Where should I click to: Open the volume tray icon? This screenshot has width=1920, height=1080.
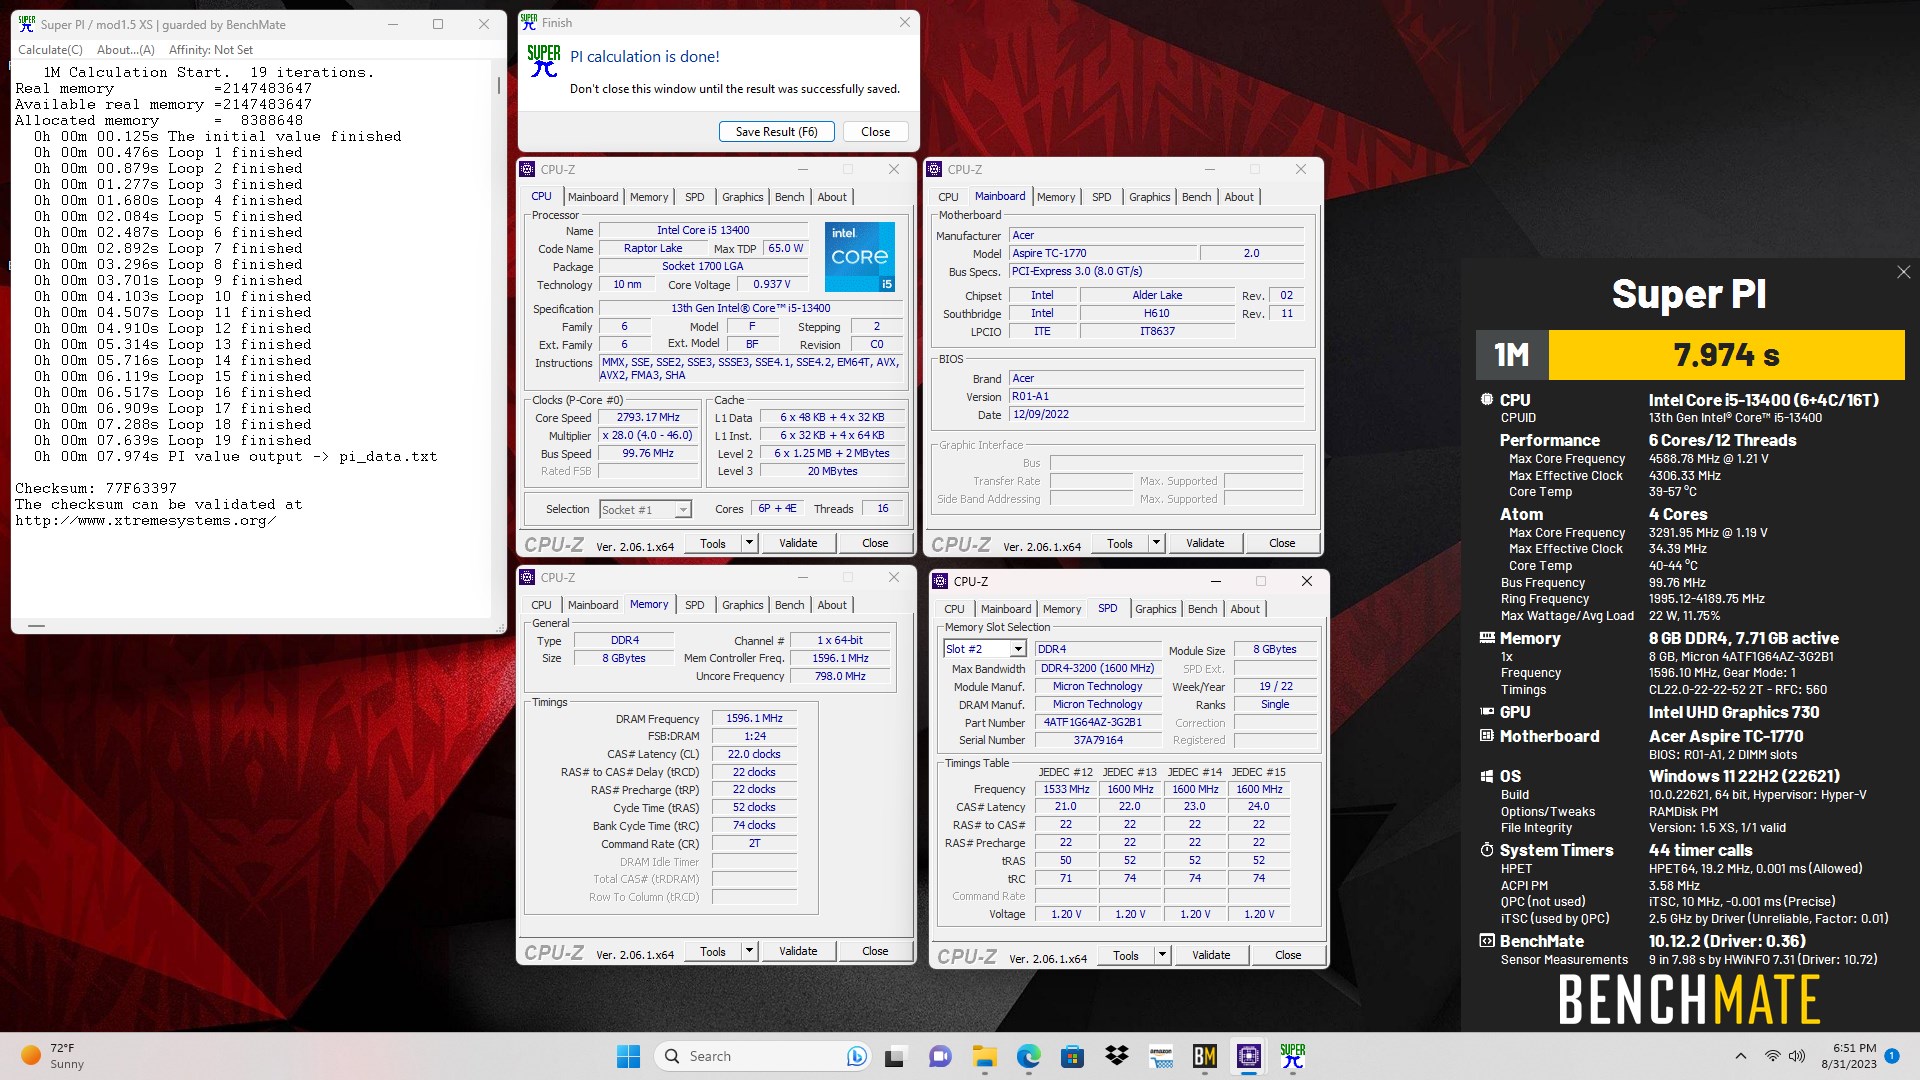pos(1797,1056)
